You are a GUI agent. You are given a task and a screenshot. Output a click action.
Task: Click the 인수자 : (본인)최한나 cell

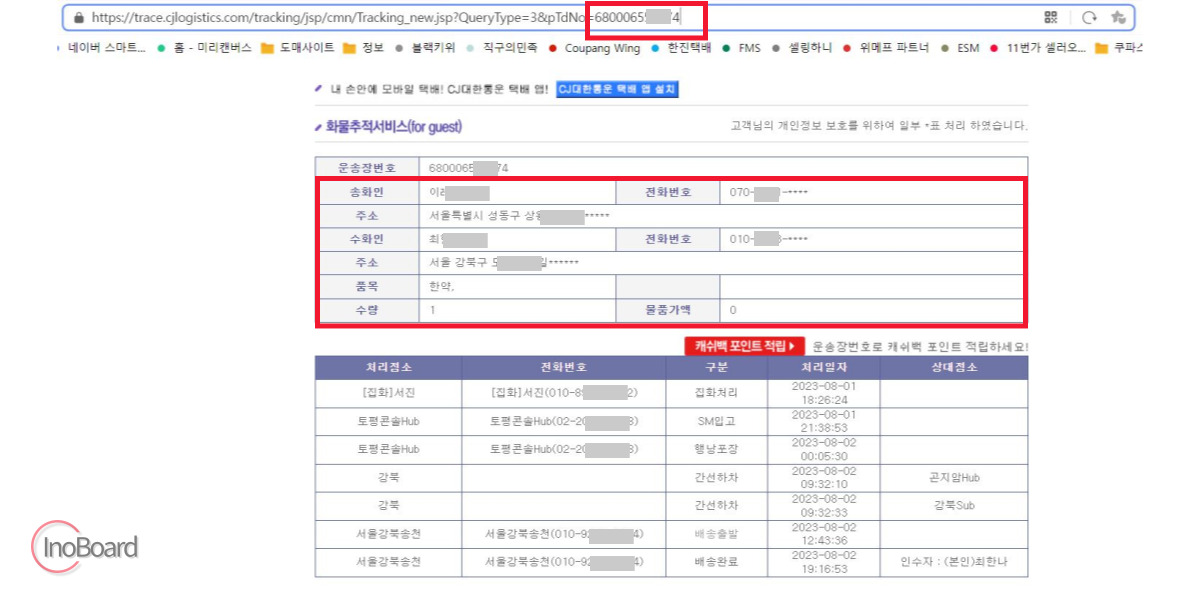coord(954,561)
